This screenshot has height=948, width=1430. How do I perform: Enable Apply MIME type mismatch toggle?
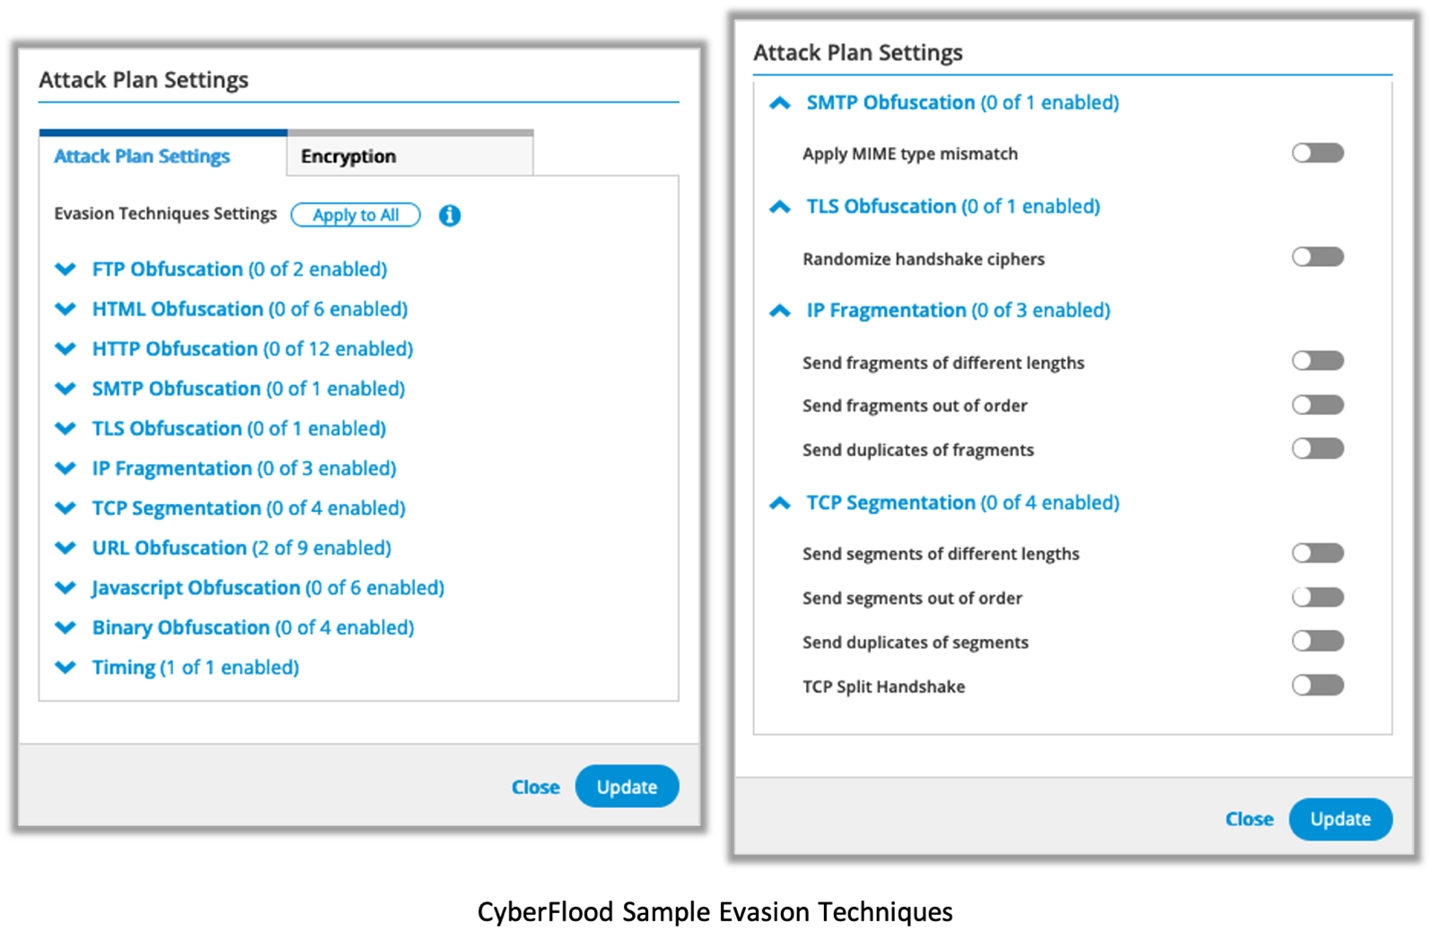coord(1317,153)
